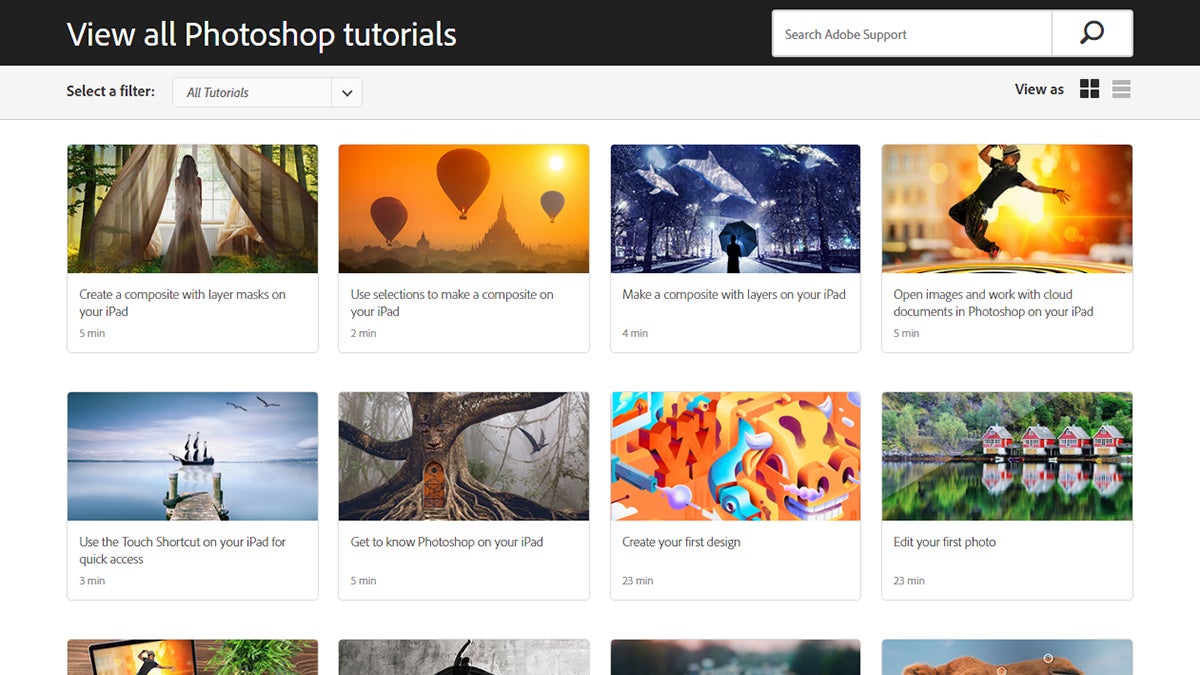Click '4 min' under the layers composite card

[635, 333]
